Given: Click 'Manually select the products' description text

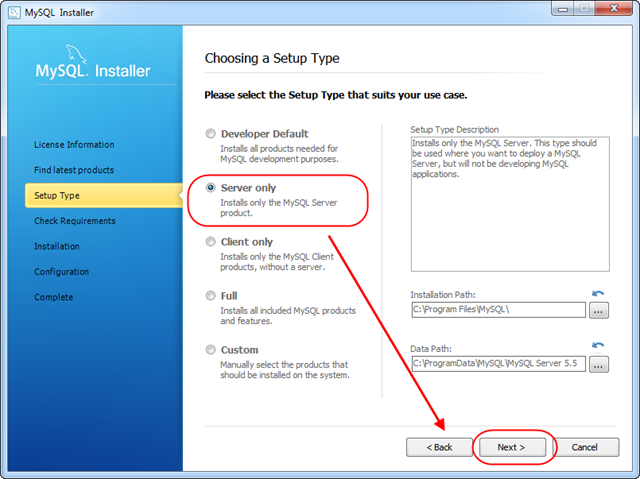Looking at the screenshot, I should [x=285, y=370].
